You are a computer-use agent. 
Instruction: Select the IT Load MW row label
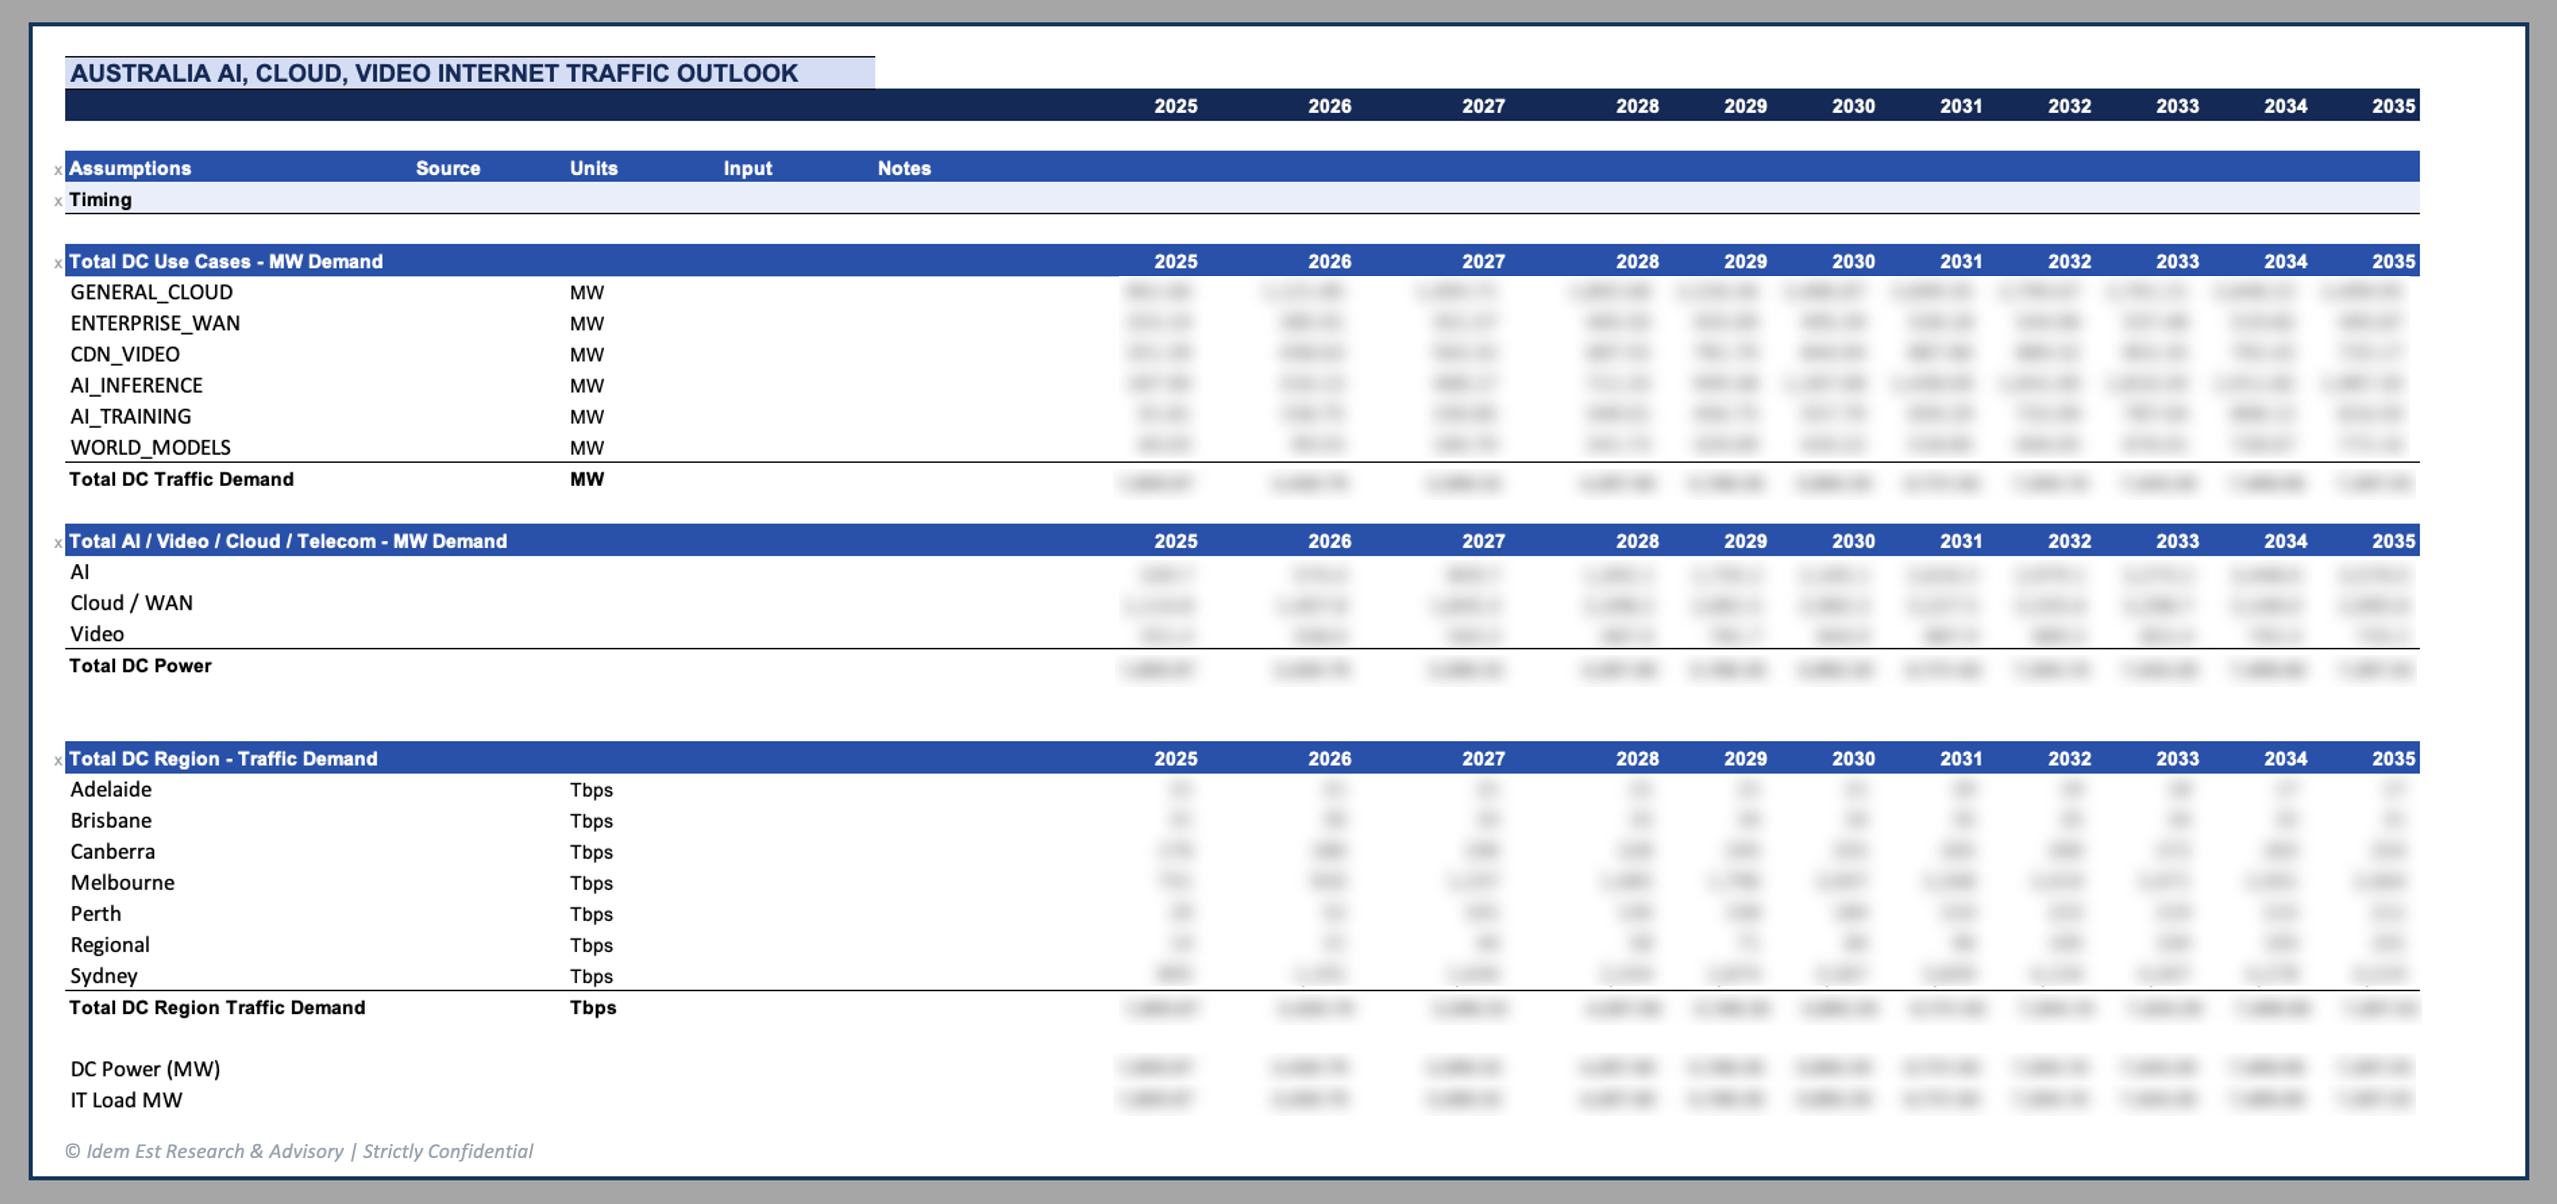point(126,1100)
